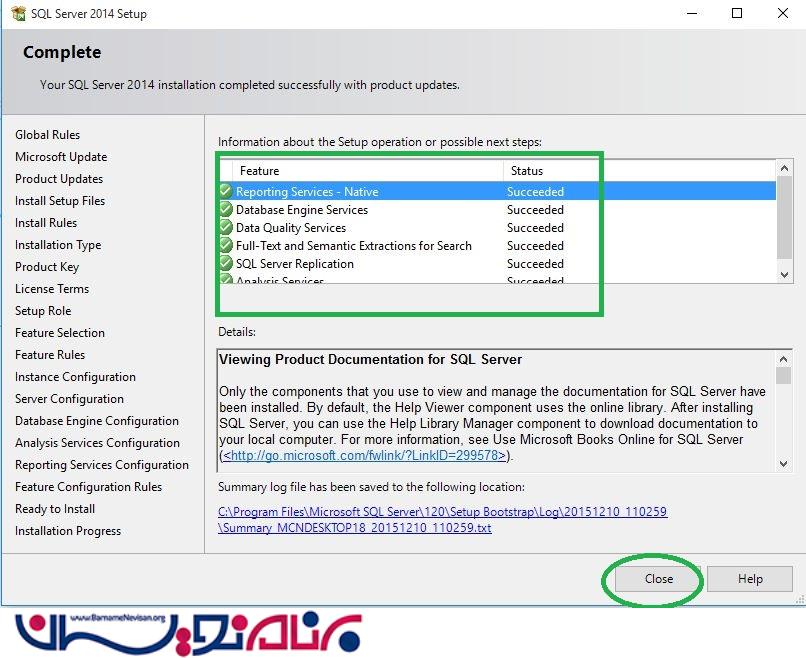Click the SQL Server Setup title bar icon
Screen dimensions: 806x658
tap(18, 13)
